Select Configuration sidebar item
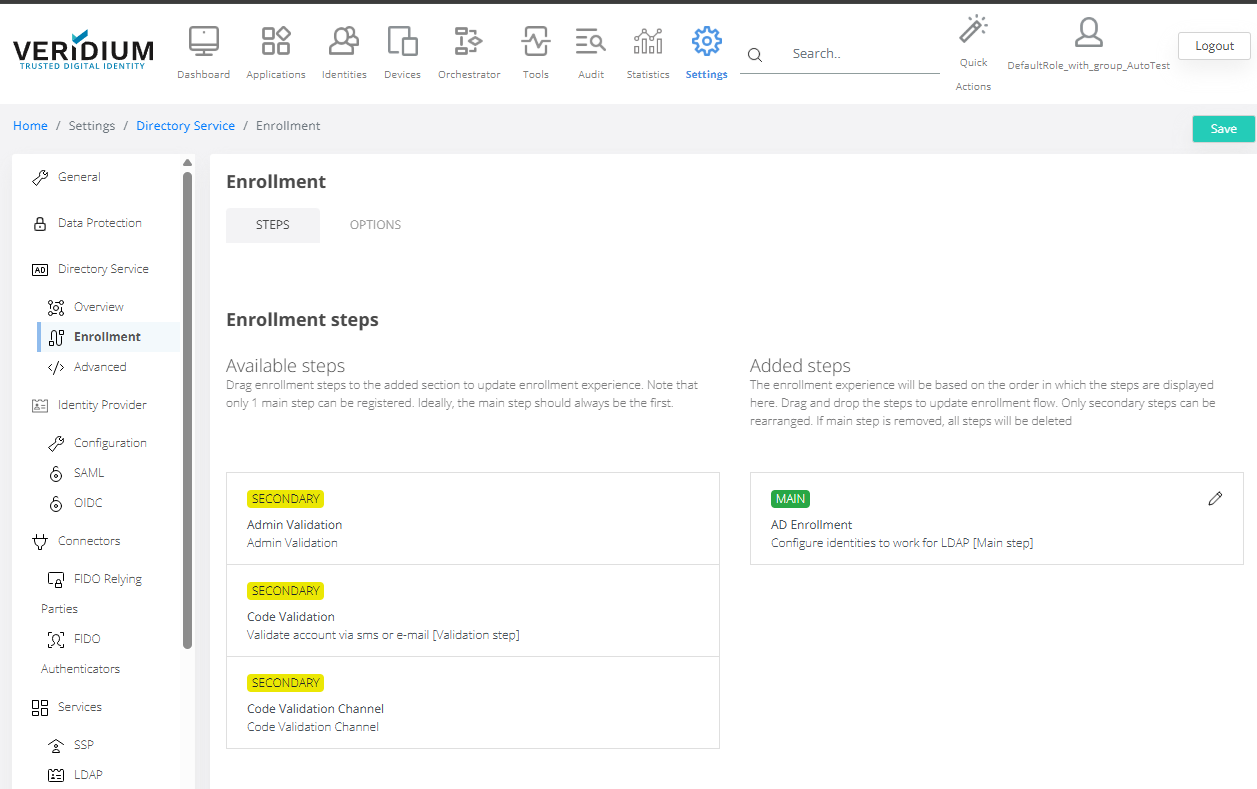Image resolution: width=1257 pixels, height=789 pixels. point(110,443)
